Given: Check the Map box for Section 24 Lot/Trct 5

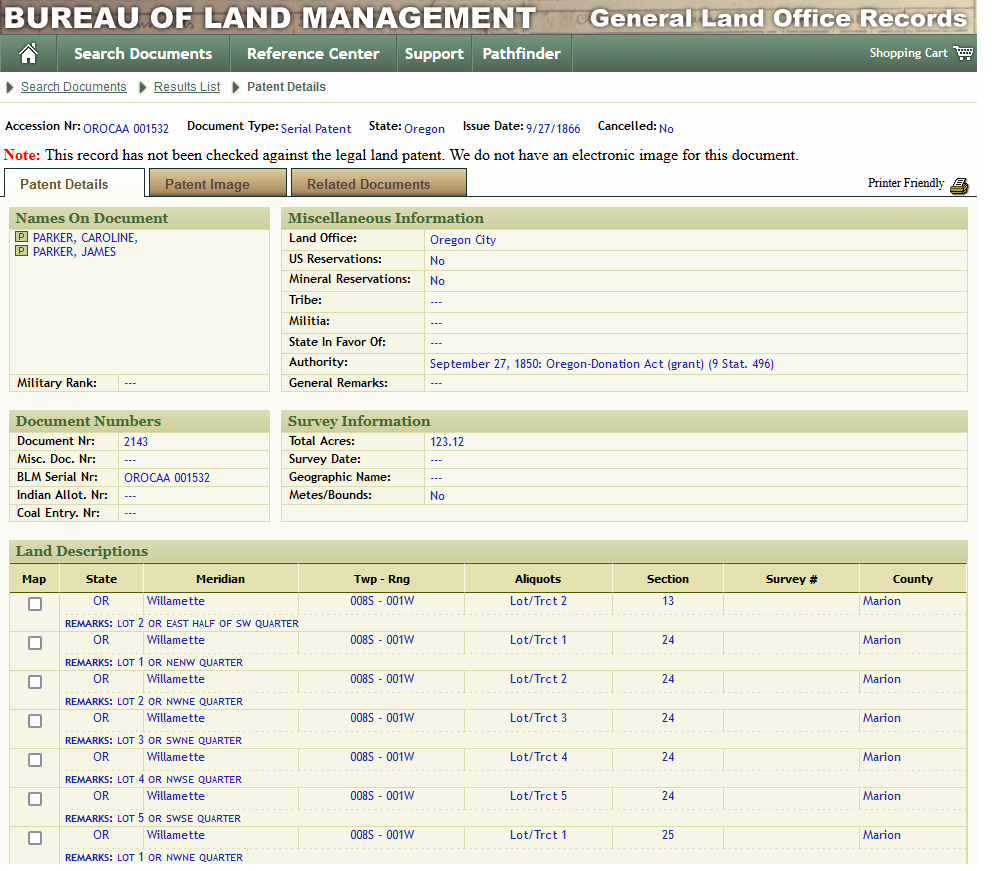Looking at the screenshot, I should click(35, 799).
